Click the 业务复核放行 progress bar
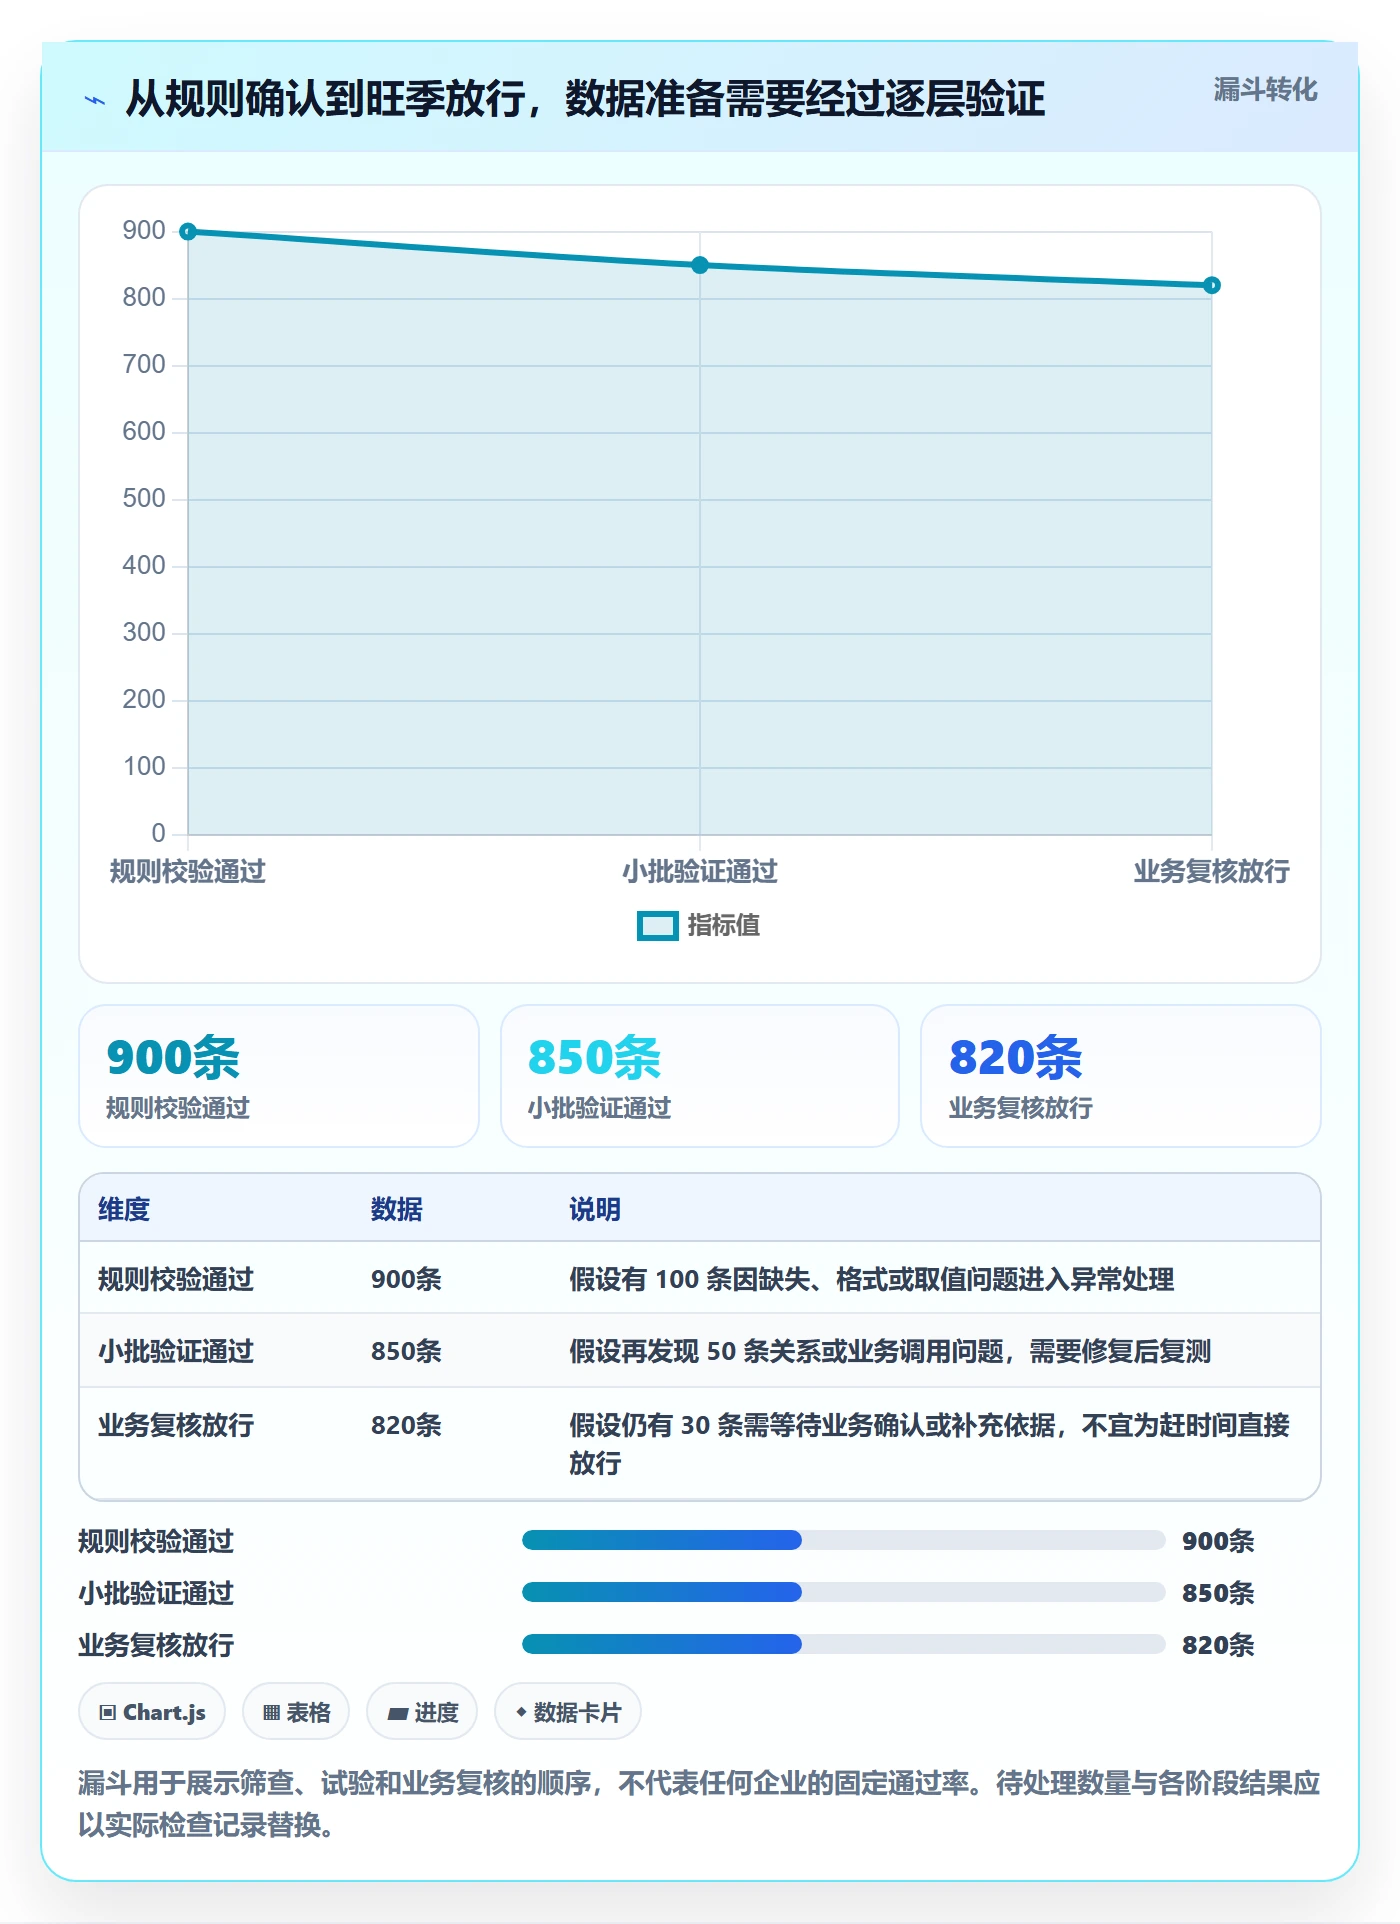 (x=843, y=1644)
